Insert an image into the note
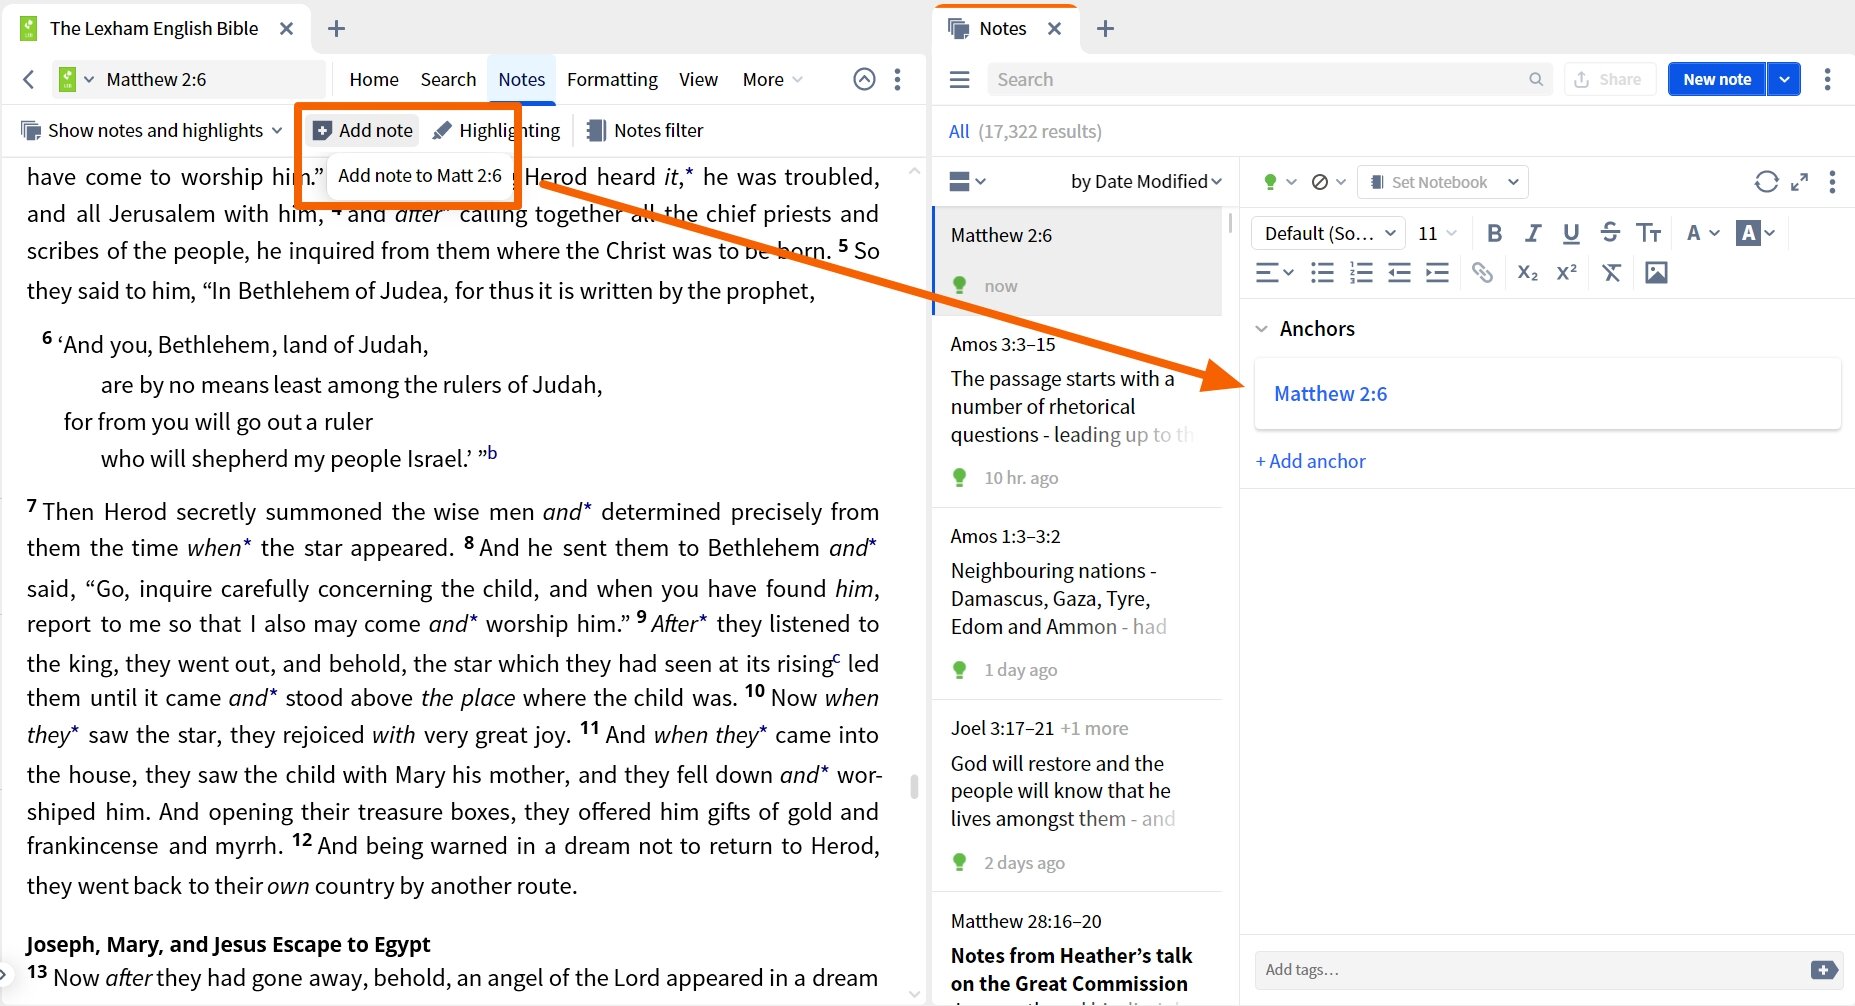Viewport: 1855px width, 1006px height. point(1656,272)
